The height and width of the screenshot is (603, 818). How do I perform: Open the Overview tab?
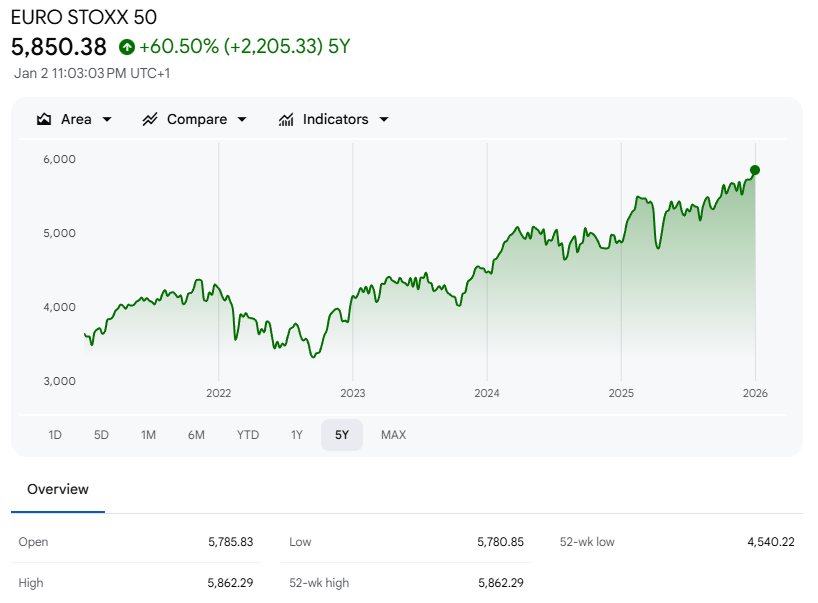point(58,489)
